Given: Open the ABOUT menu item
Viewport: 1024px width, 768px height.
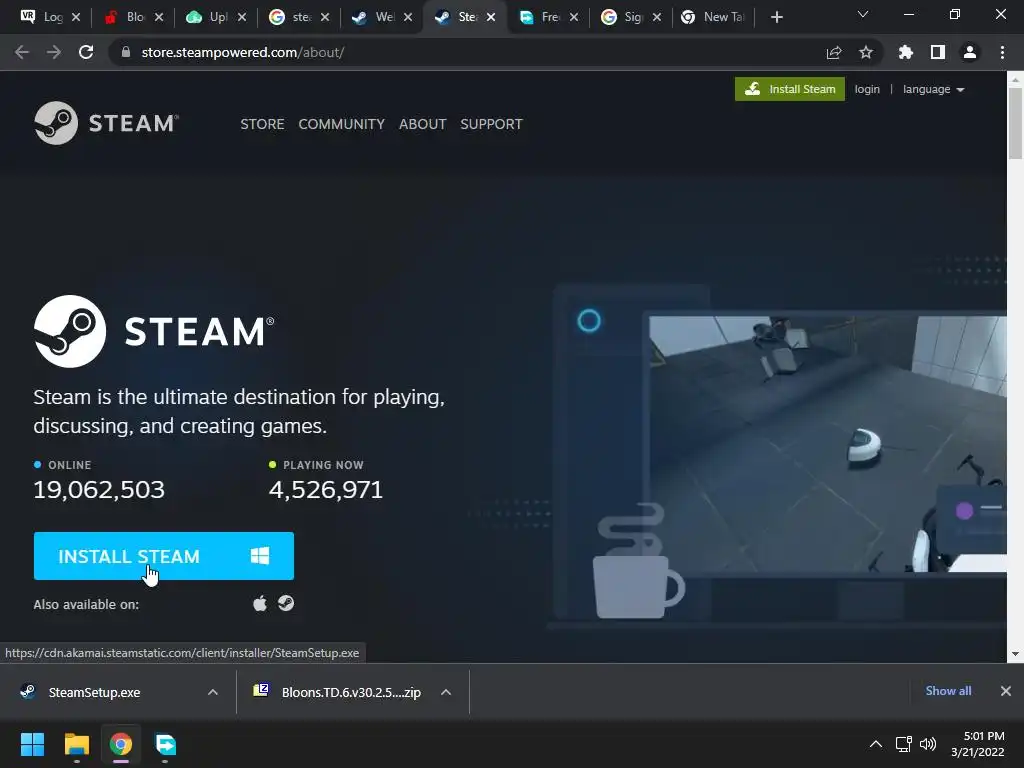Looking at the screenshot, I should point(423,124).
